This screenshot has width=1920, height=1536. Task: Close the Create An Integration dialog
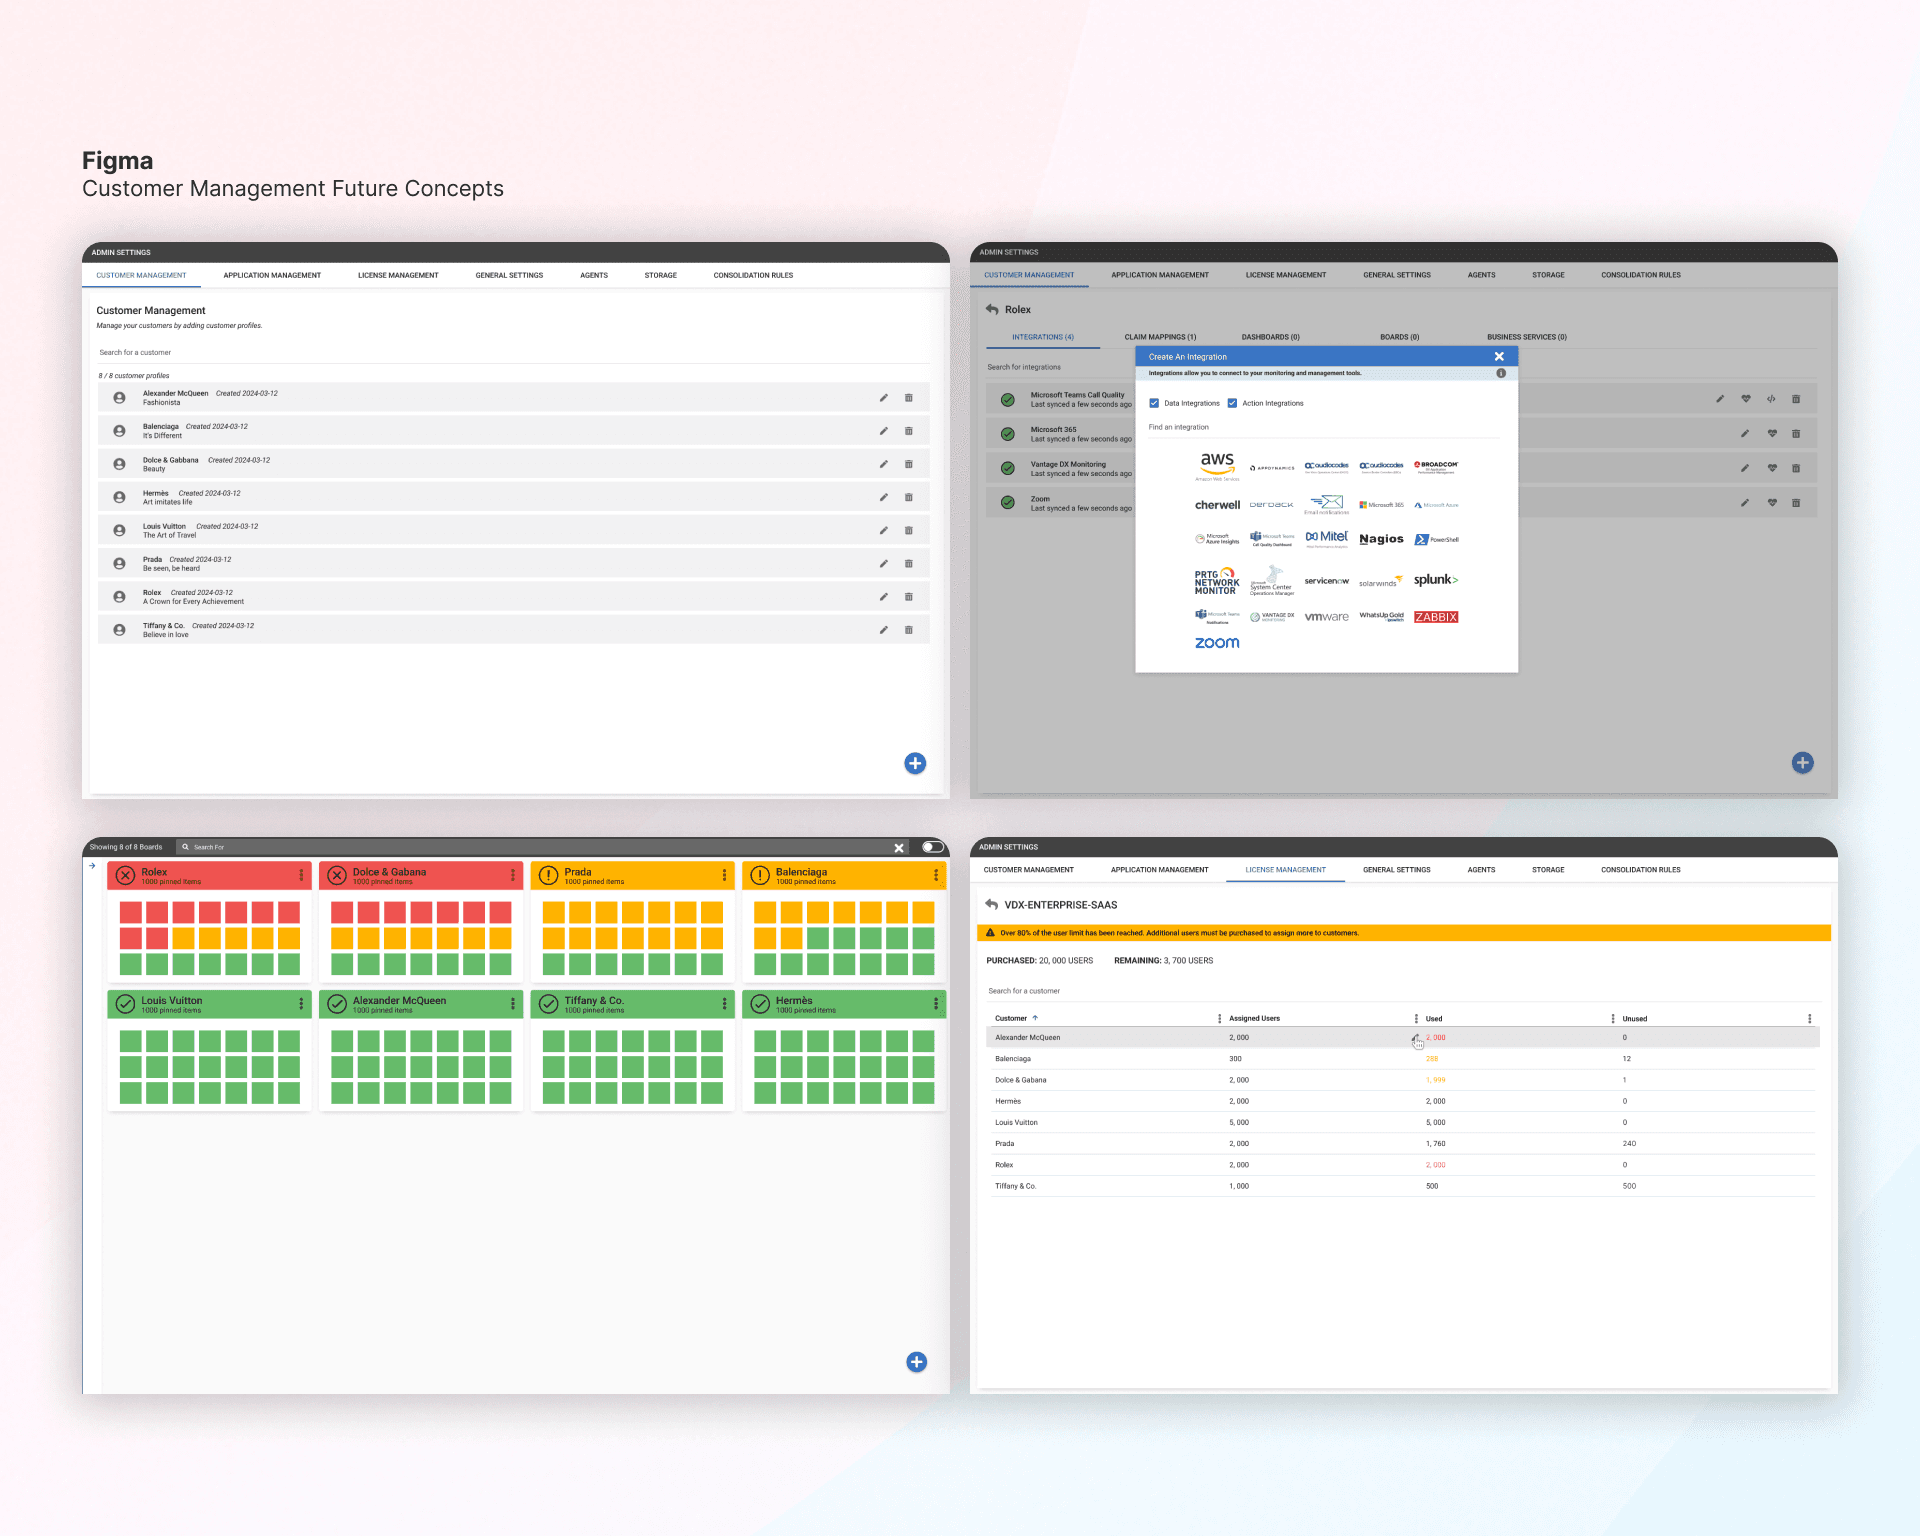tap(1499, 357)
